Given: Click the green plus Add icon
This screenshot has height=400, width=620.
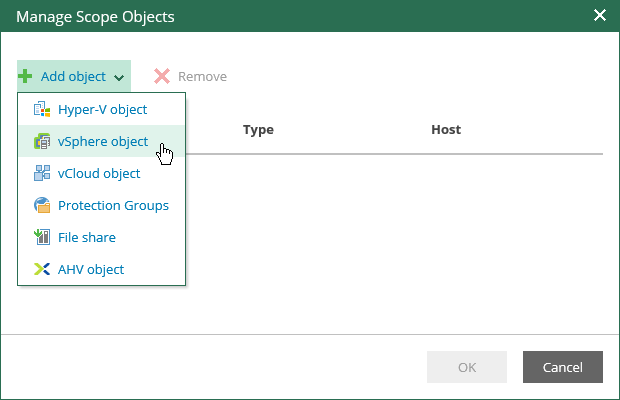Looking at the screenshot, I should (26, 76).
